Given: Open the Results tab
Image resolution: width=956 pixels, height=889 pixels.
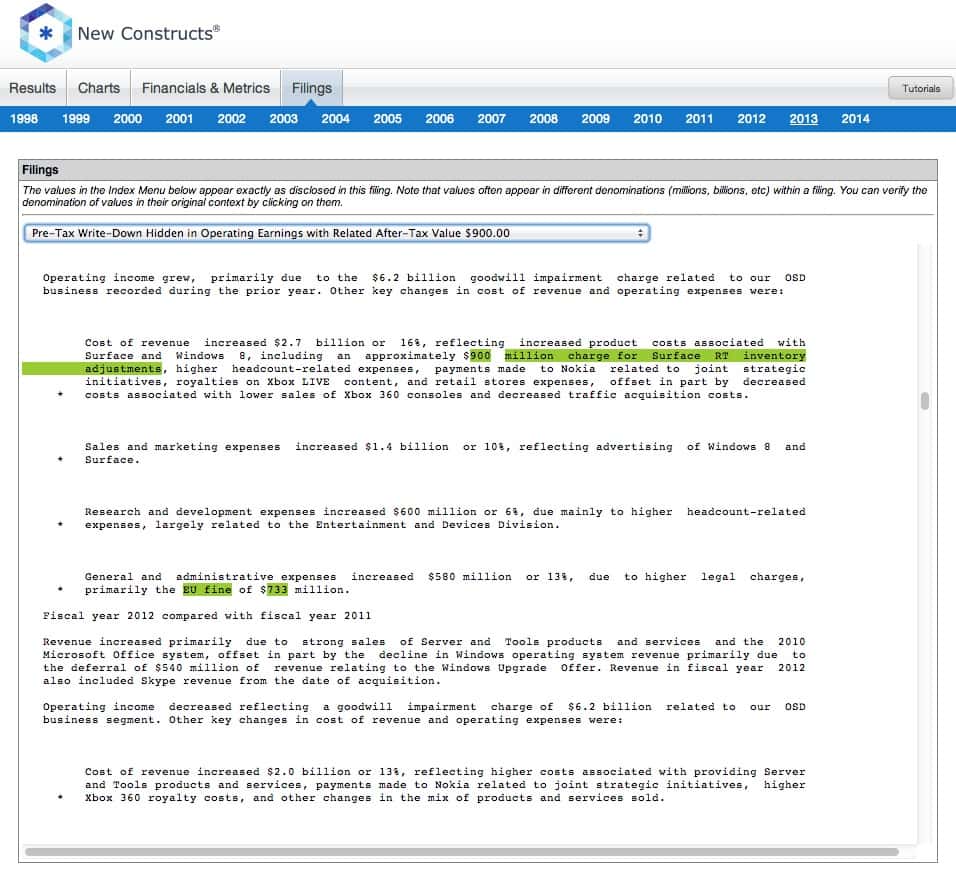Looking at the screenshot, I should (32, 88).
